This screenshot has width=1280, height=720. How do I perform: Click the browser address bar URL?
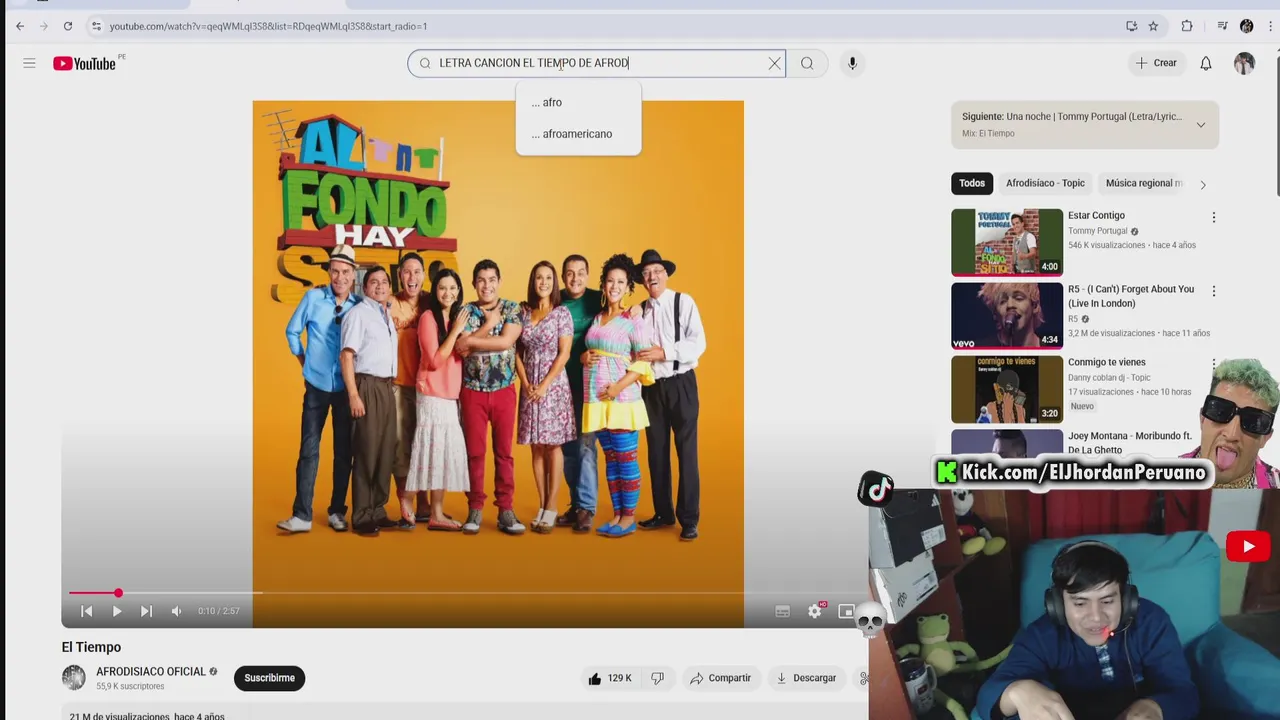click(268, 26)
